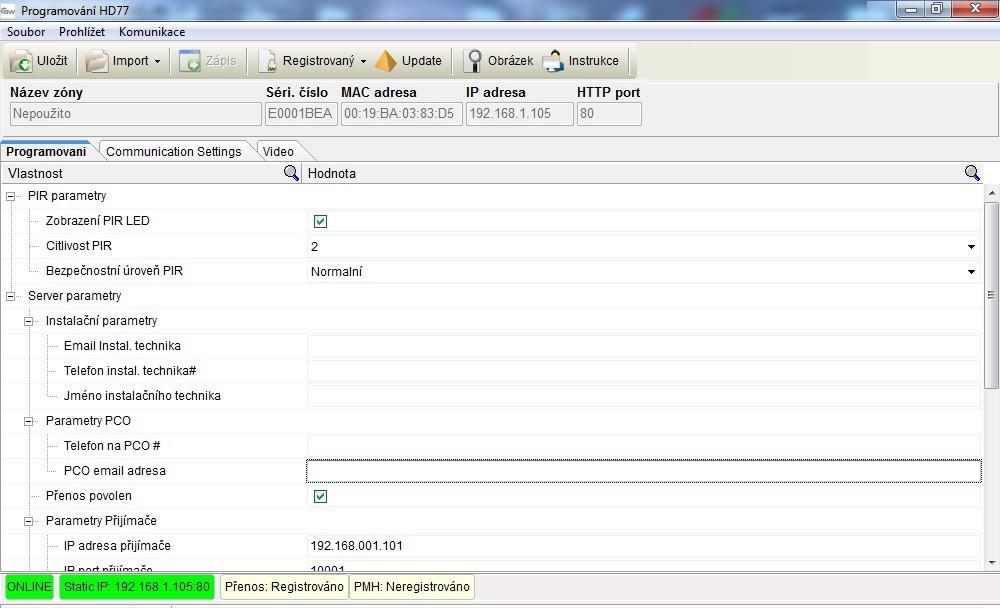
Task: Click the Hodnota column header
Action: click(642, 173)
